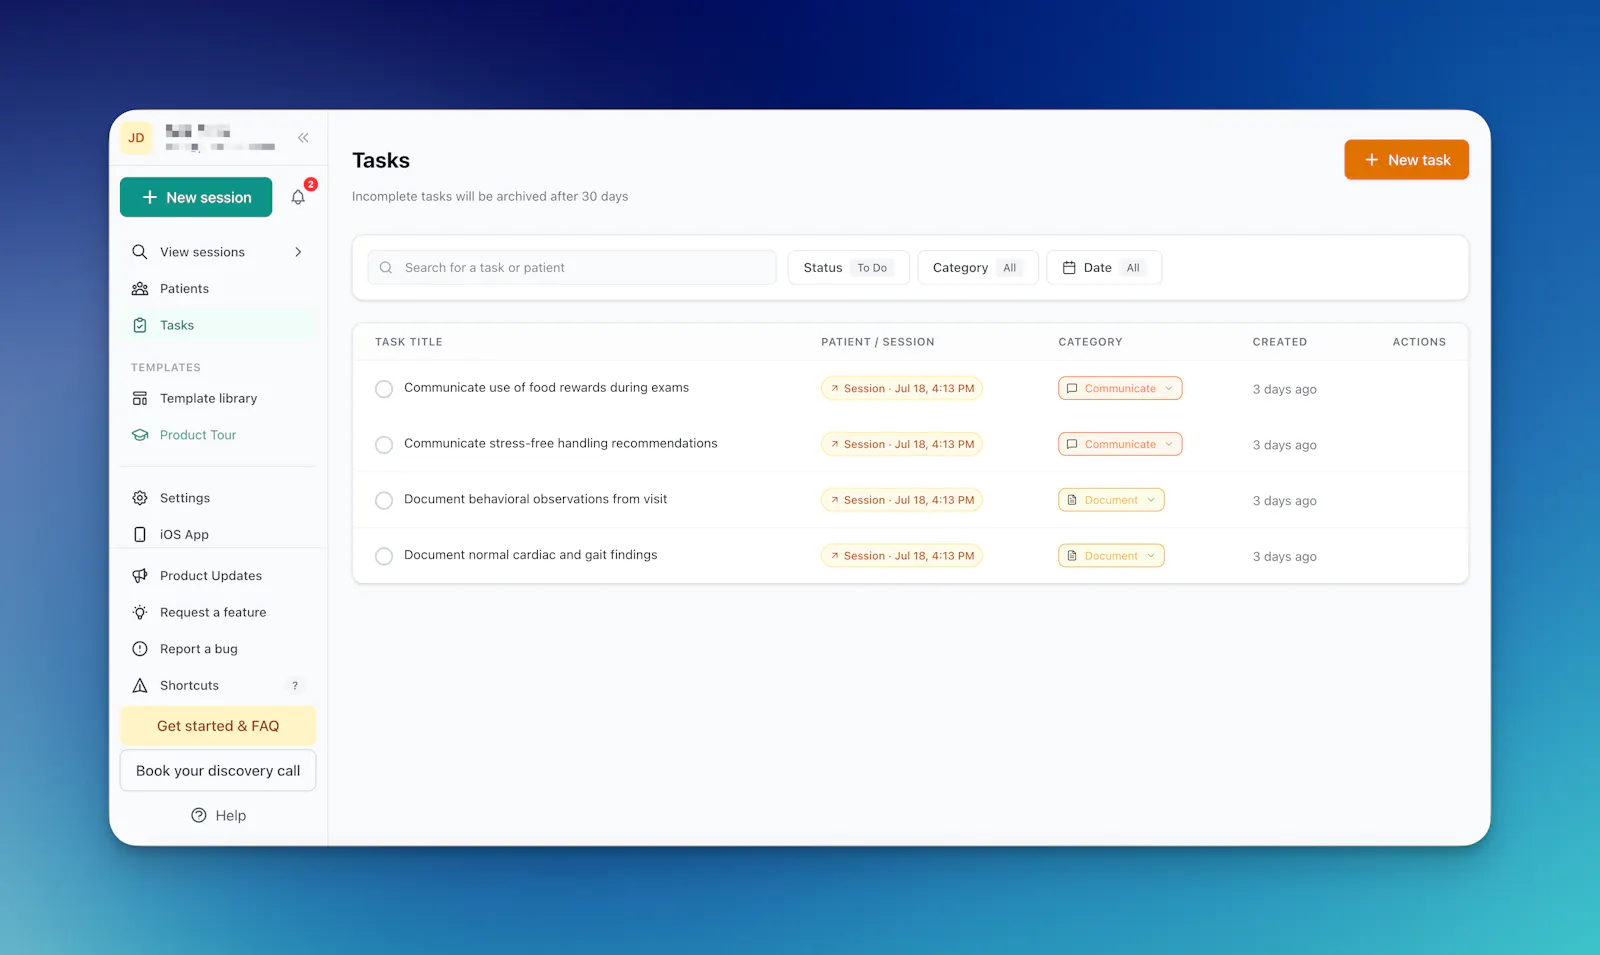1600x955 pixels.
Task: Click the PATIENT / SESSION column header
Action: 878,342
